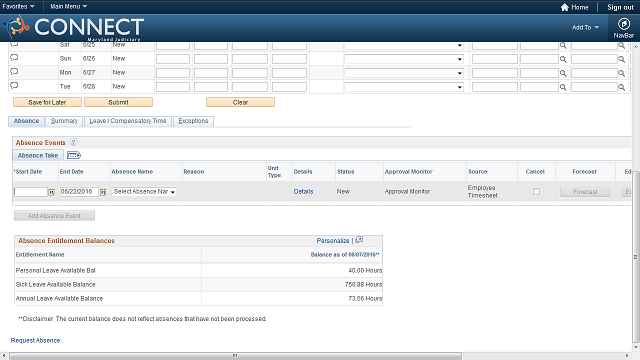The height and width of the screenshot is (360, 640).
Task: Click the Submit button
Action: [118, 102]
